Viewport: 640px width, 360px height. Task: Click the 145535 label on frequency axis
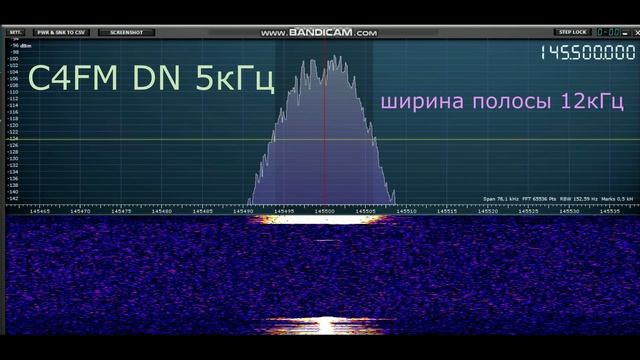coord(610,211)
